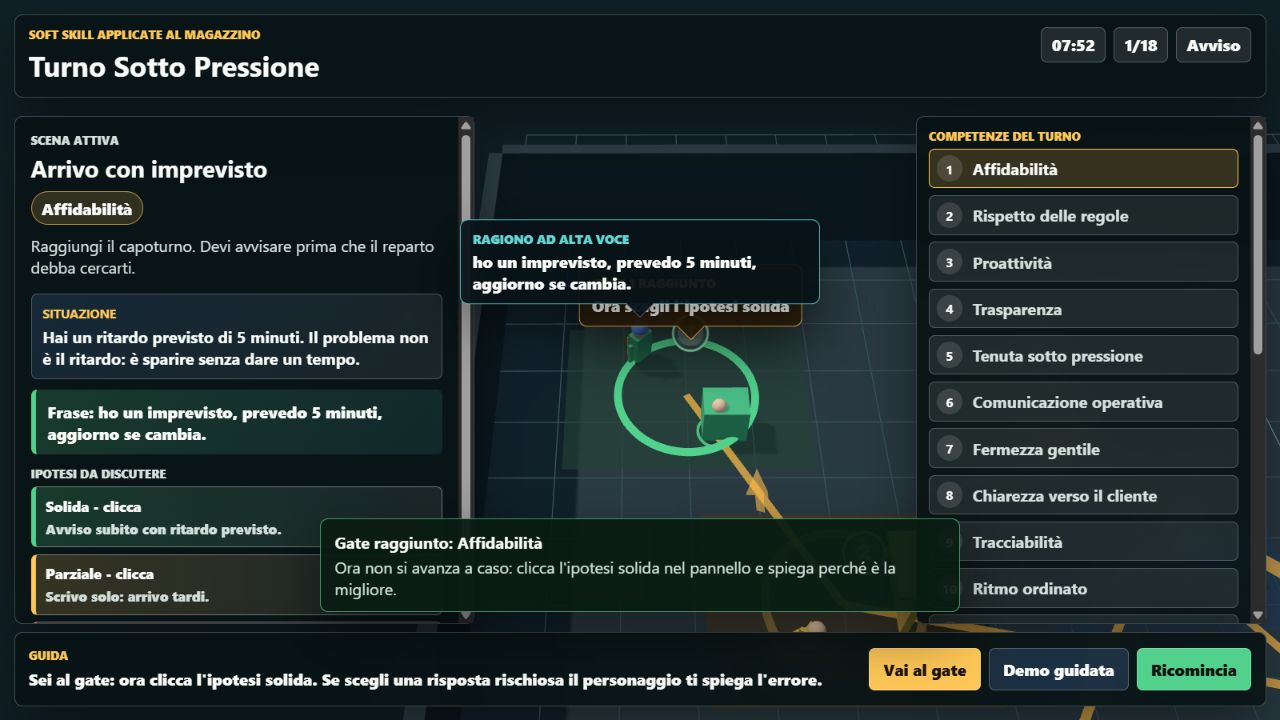Select competency Comunicazione operativa
The width and height of the screenshot is (1280, 720).
coord(1083,402)
